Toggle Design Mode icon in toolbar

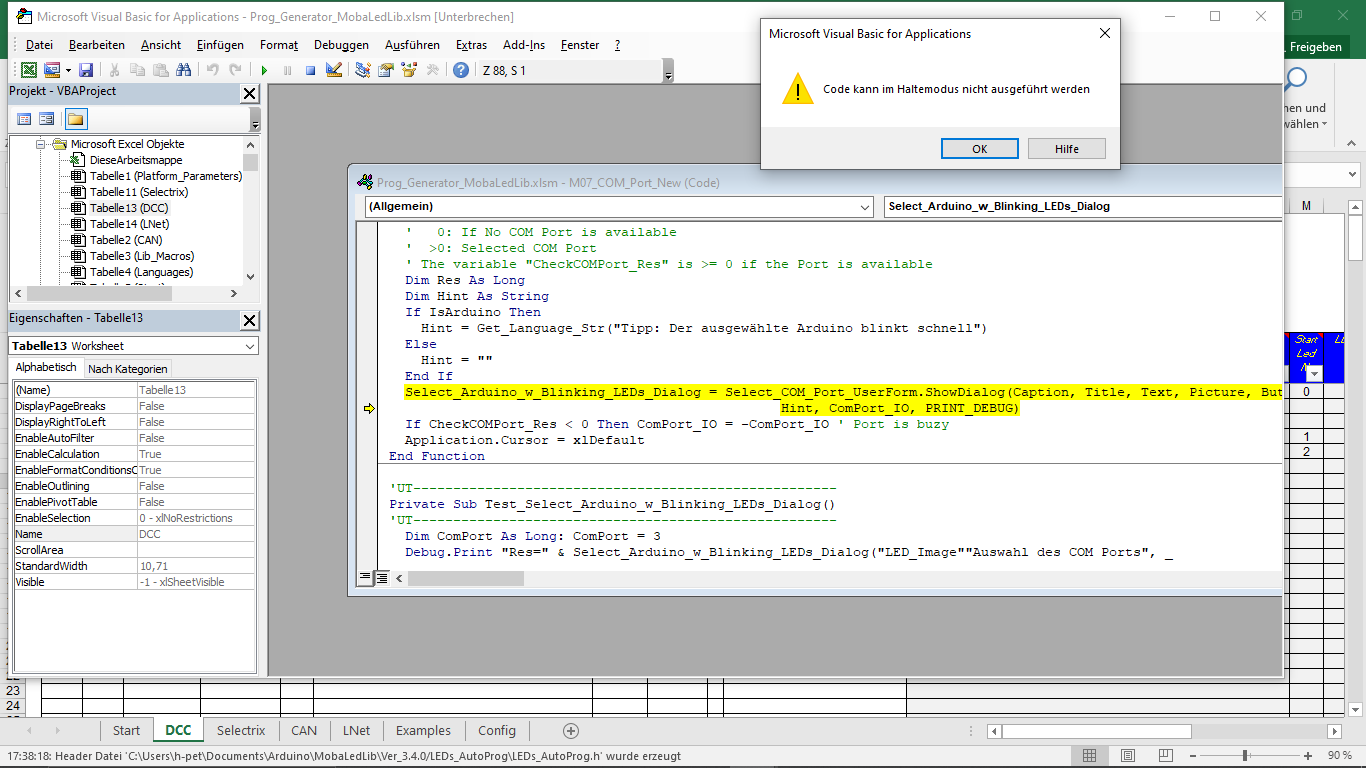pos(334,70)
